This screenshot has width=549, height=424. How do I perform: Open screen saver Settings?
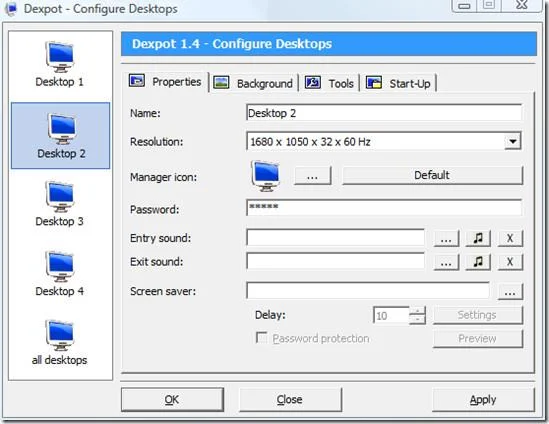(478, 315)
